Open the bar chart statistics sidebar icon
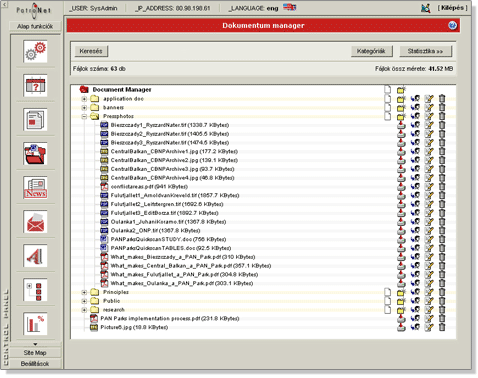Viewport: 478px width, 378px height. point(35,324)
